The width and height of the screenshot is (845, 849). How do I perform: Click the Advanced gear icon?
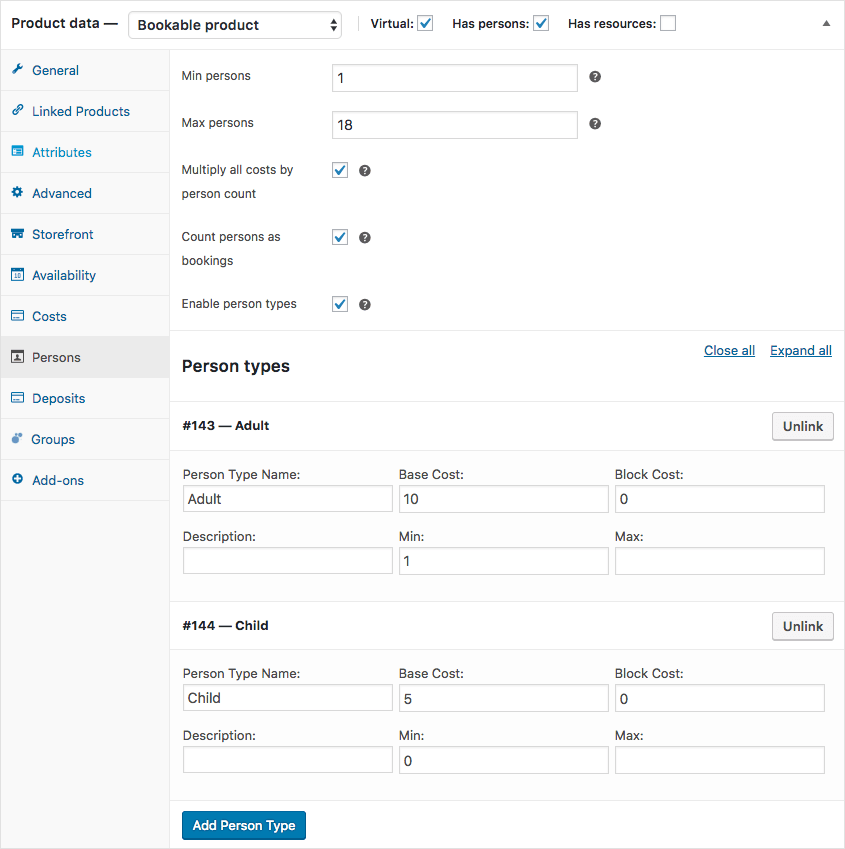point(18,193)
